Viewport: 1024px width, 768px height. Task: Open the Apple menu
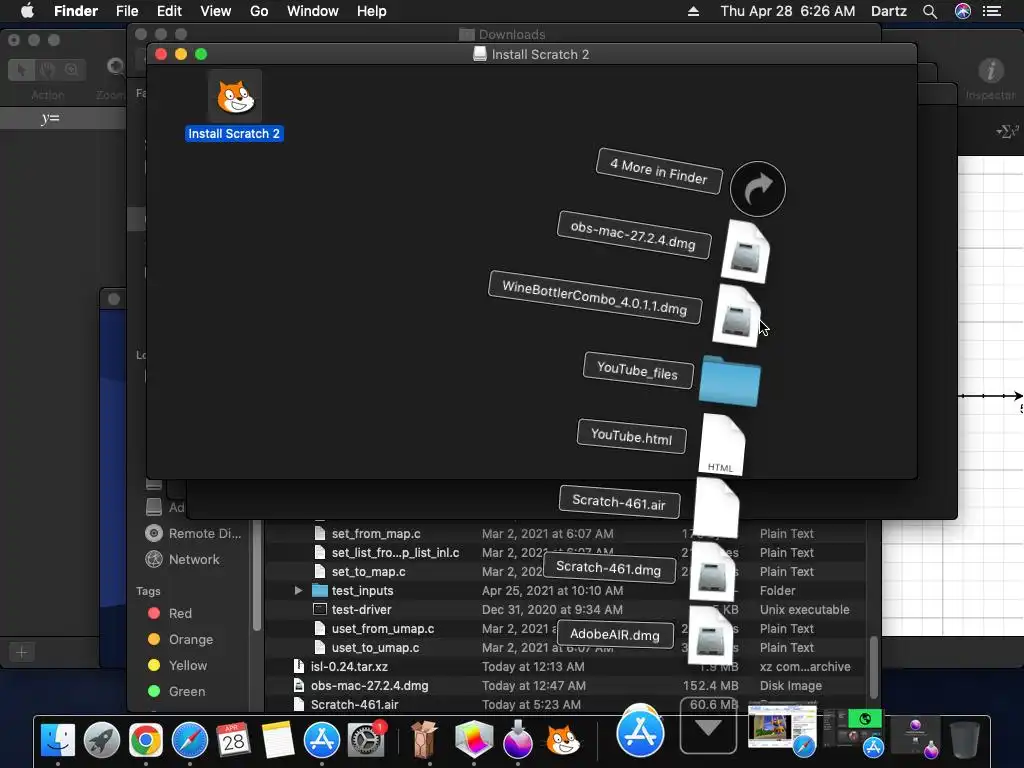pyautogui.click(x=27, y=11)
